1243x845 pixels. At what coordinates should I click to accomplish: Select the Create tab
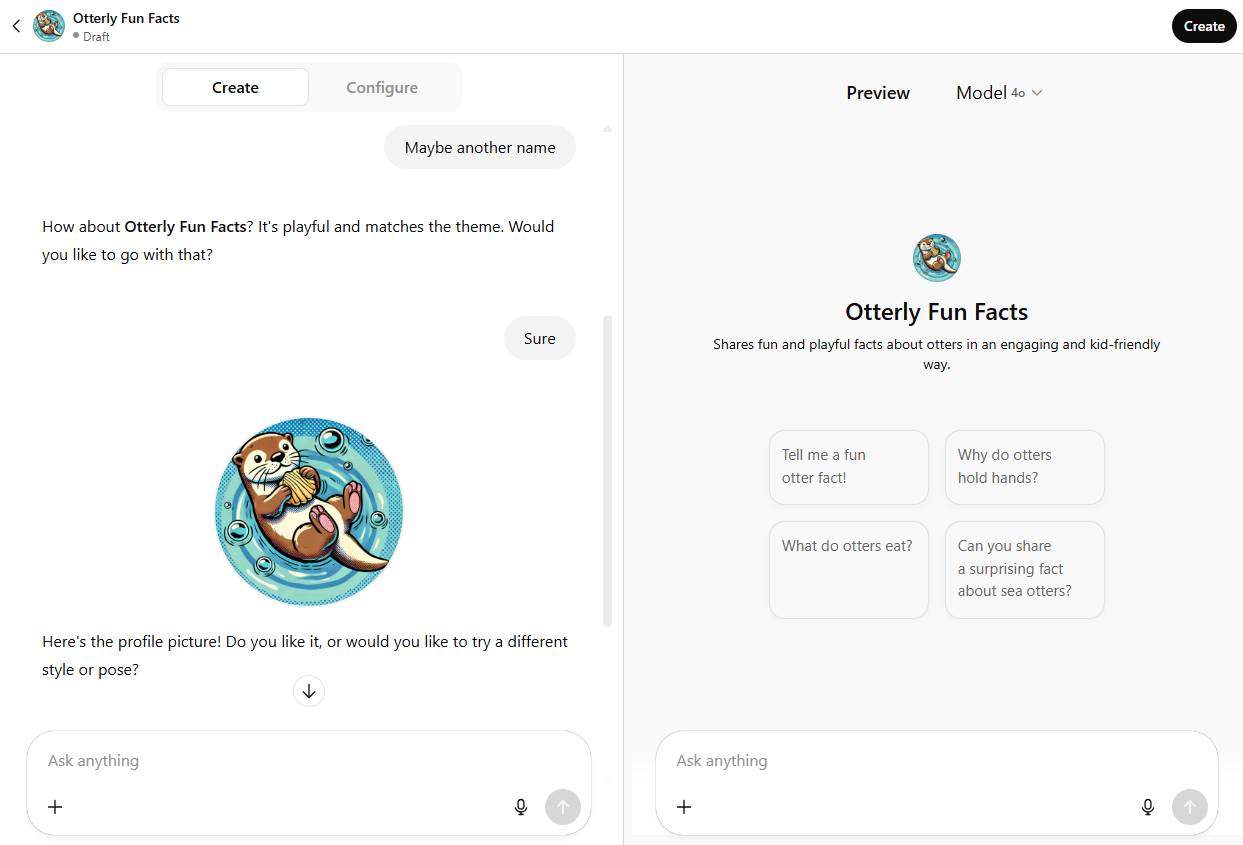point(235,88)
